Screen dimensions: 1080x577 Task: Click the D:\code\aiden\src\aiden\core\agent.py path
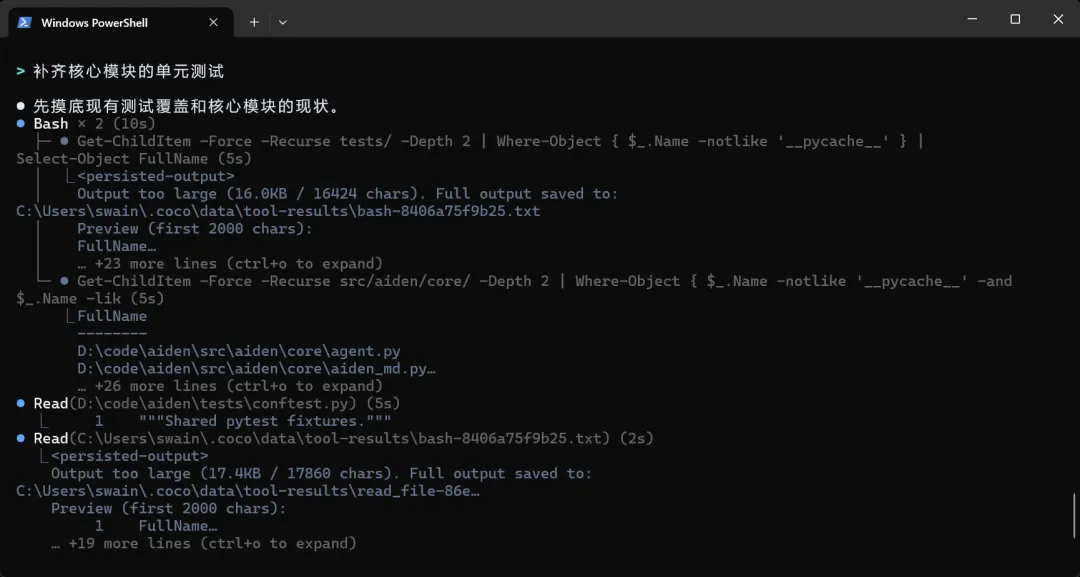(x=239, y=351)
